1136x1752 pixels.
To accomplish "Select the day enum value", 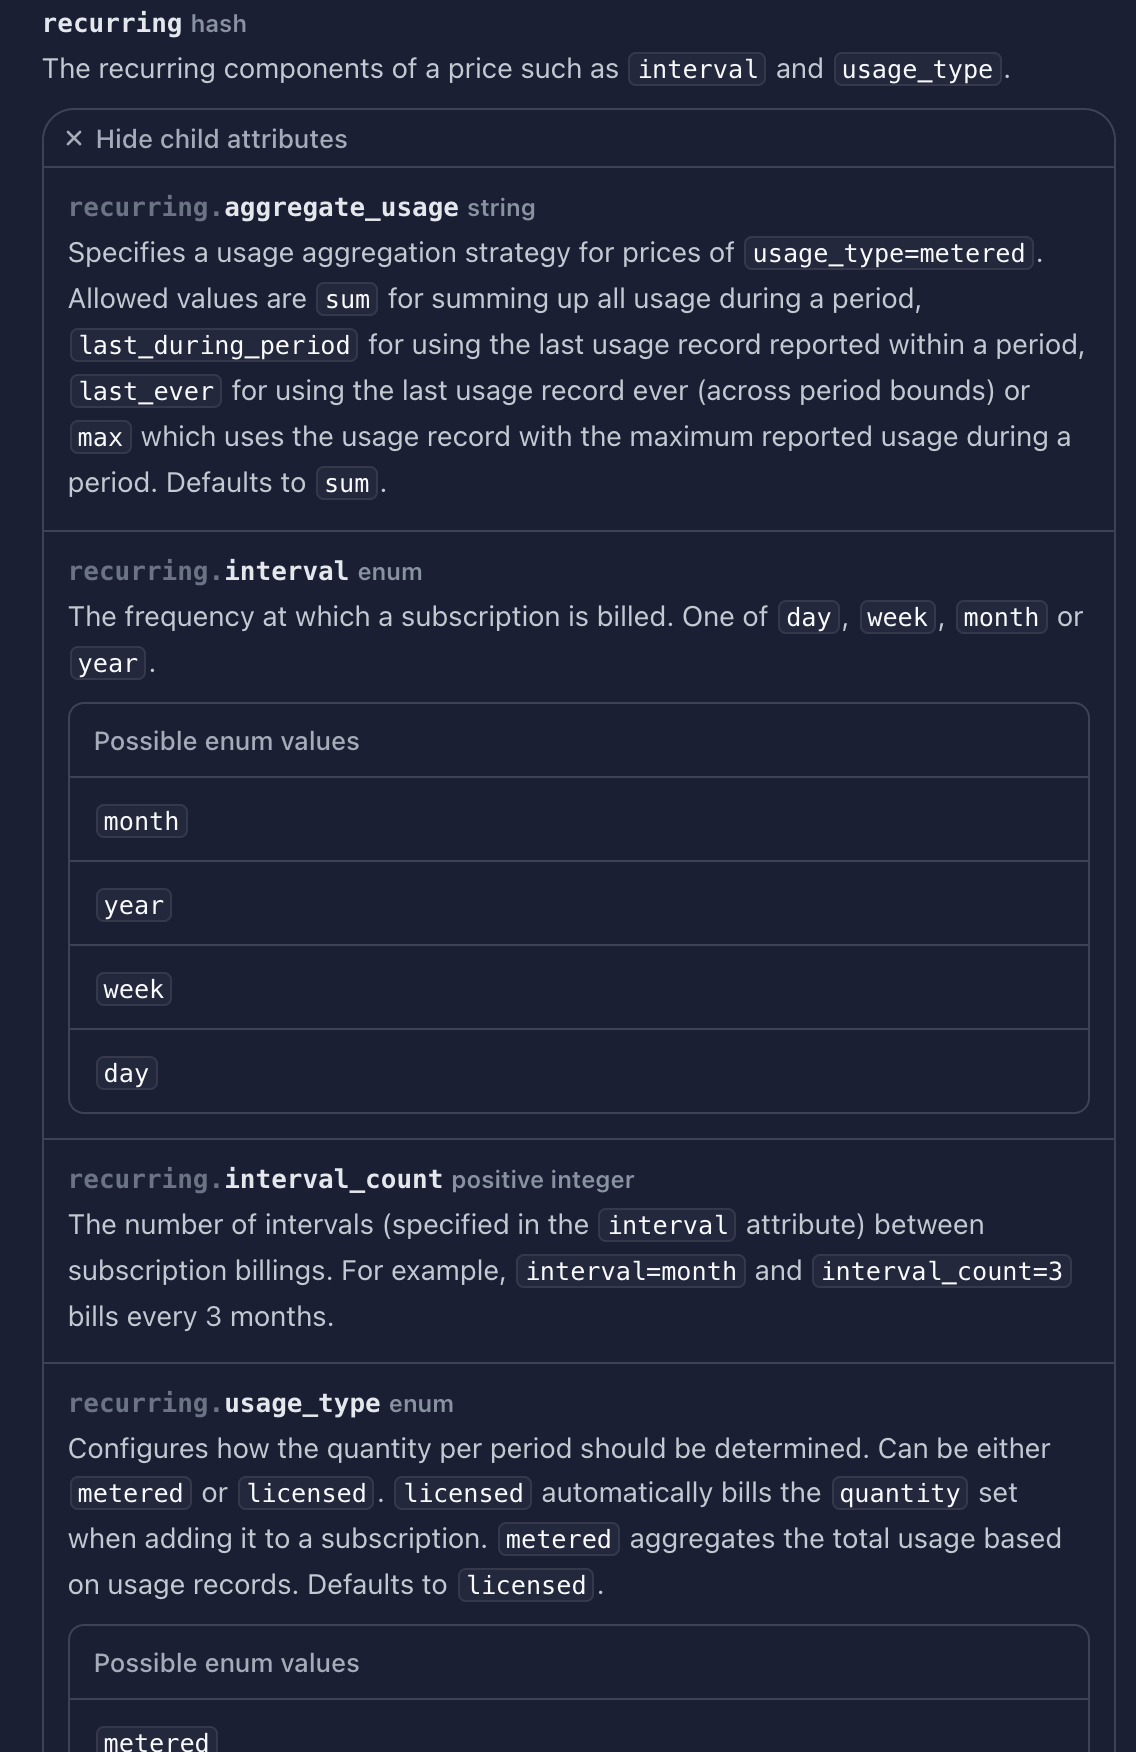I will click(126, 1072).
